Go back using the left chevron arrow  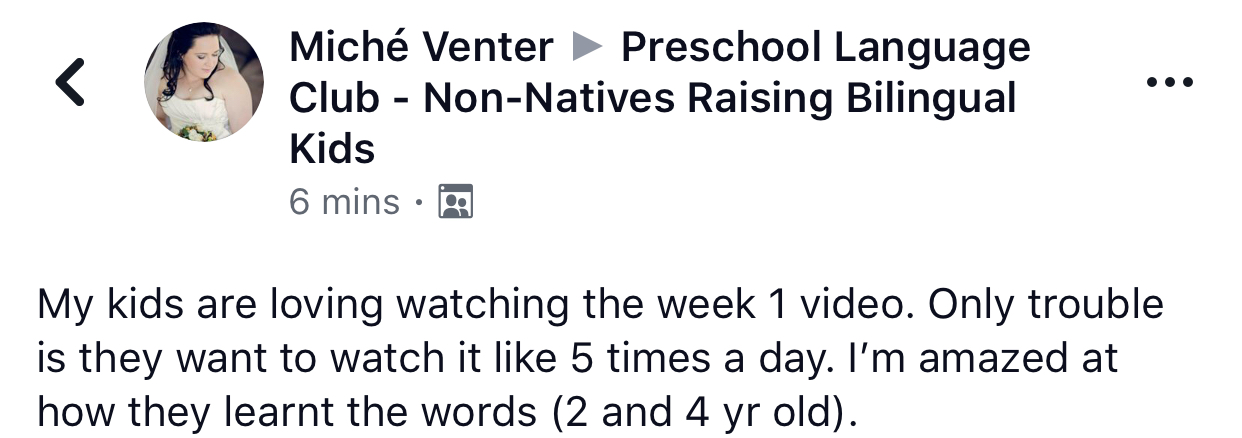coord(69,83)
